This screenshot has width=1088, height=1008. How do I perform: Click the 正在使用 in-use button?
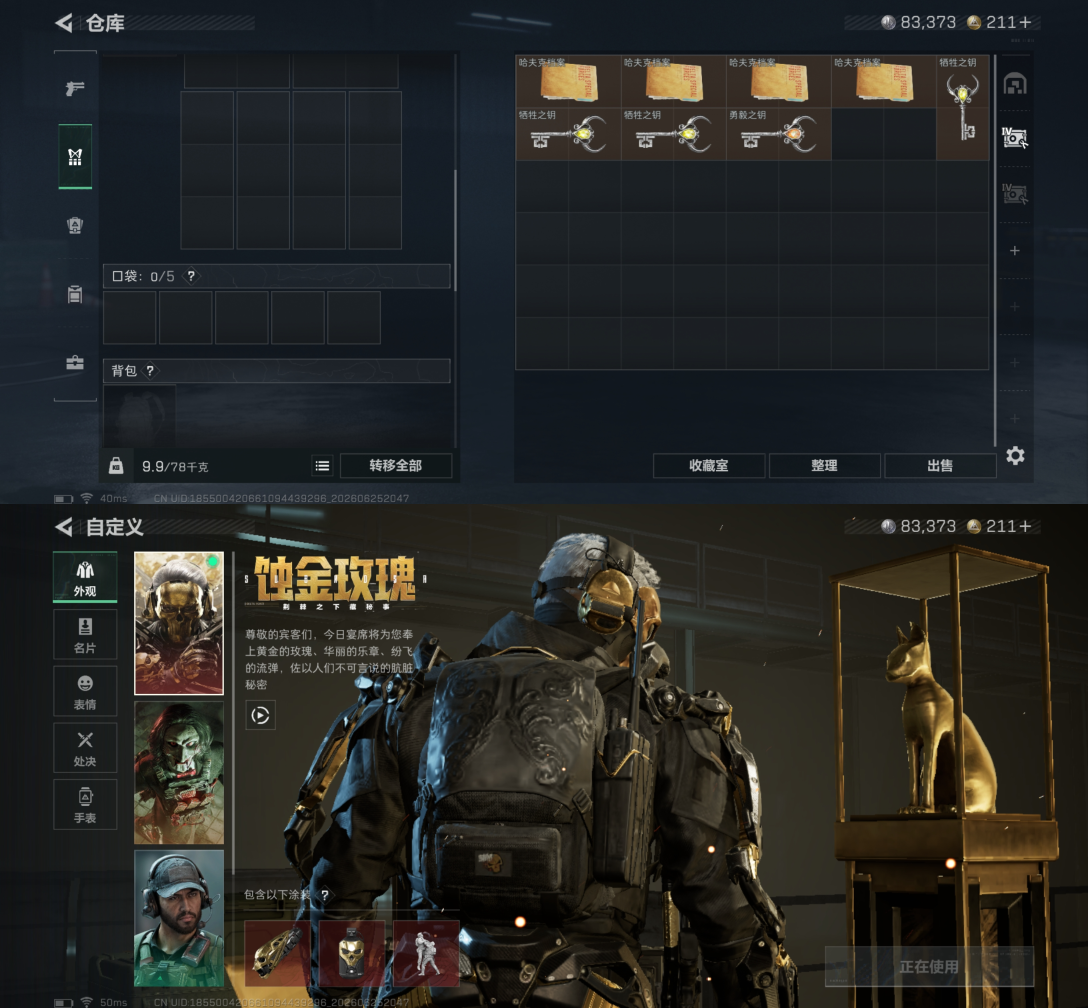(x=929, y=966)
